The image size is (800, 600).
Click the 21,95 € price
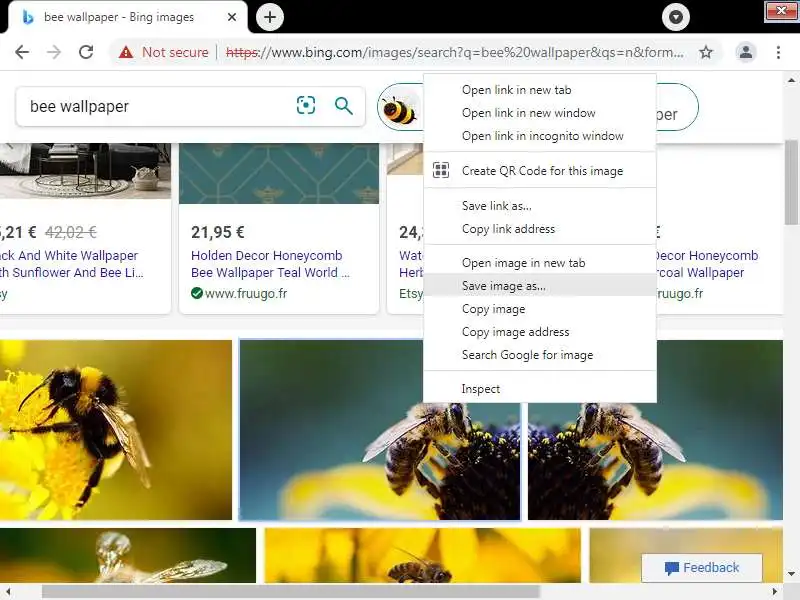(x=218, y=232)
